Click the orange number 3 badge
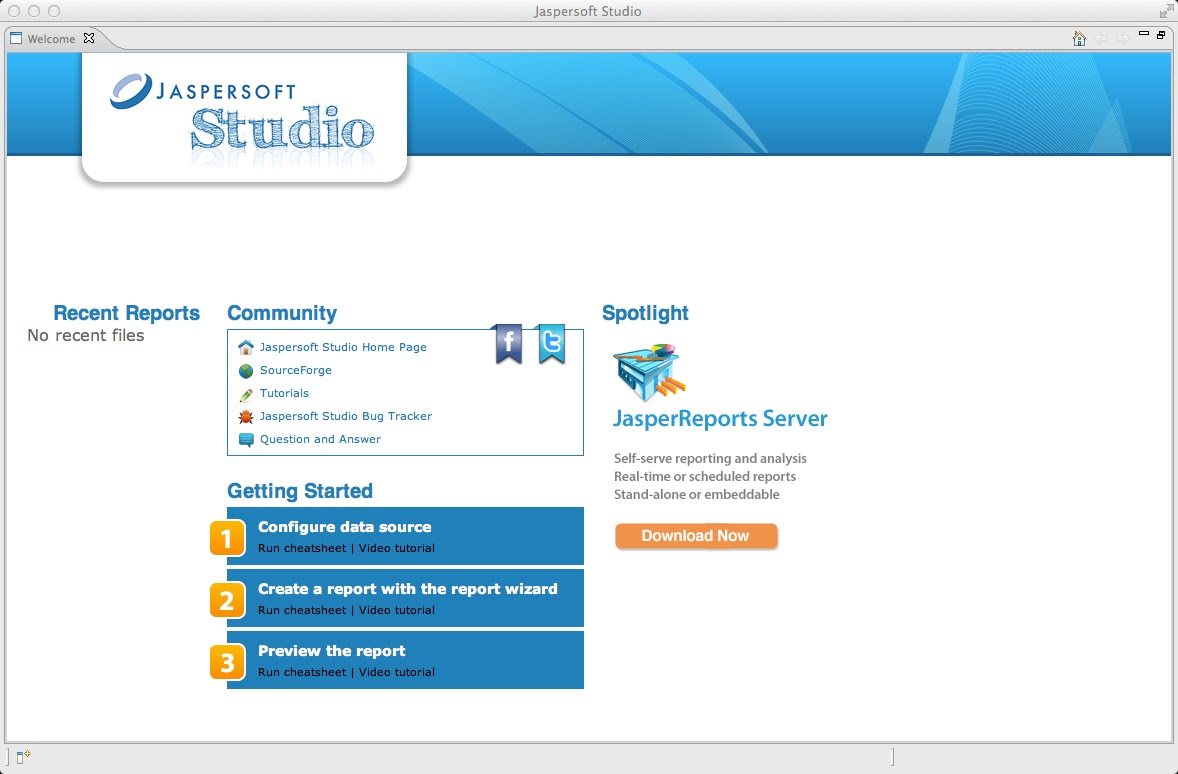The height and width of the screenshot is (774, 1178). pyautogui.click(x=228, y=662)
